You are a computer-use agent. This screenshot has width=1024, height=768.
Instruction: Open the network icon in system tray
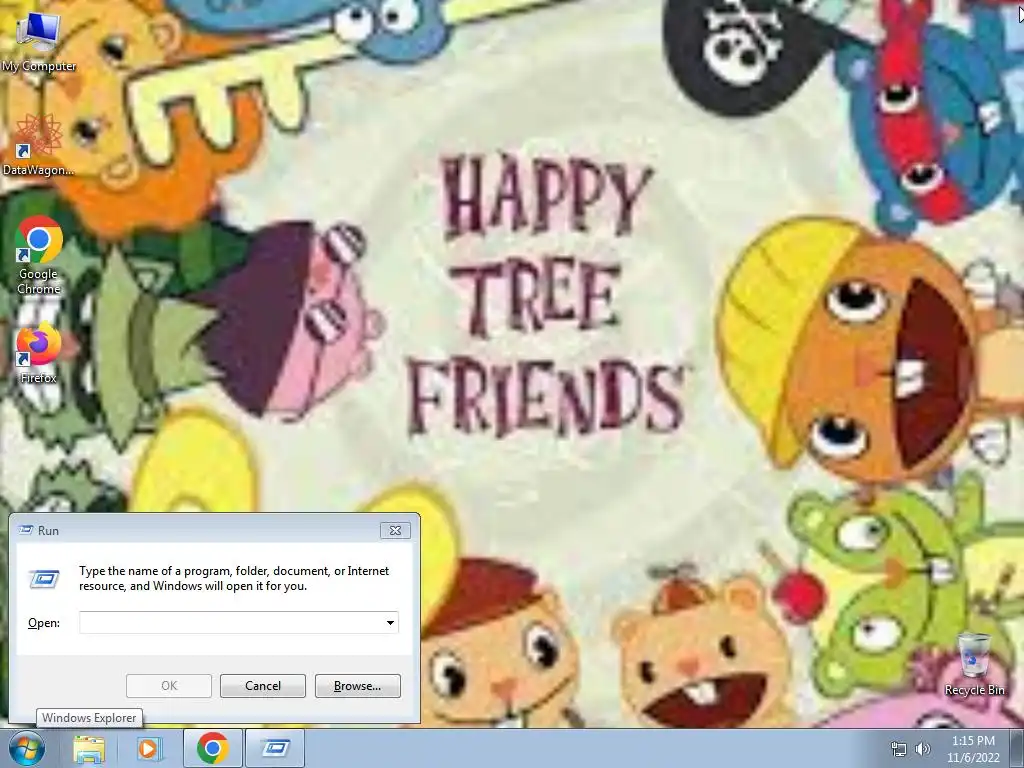click(x=899, y=749)
